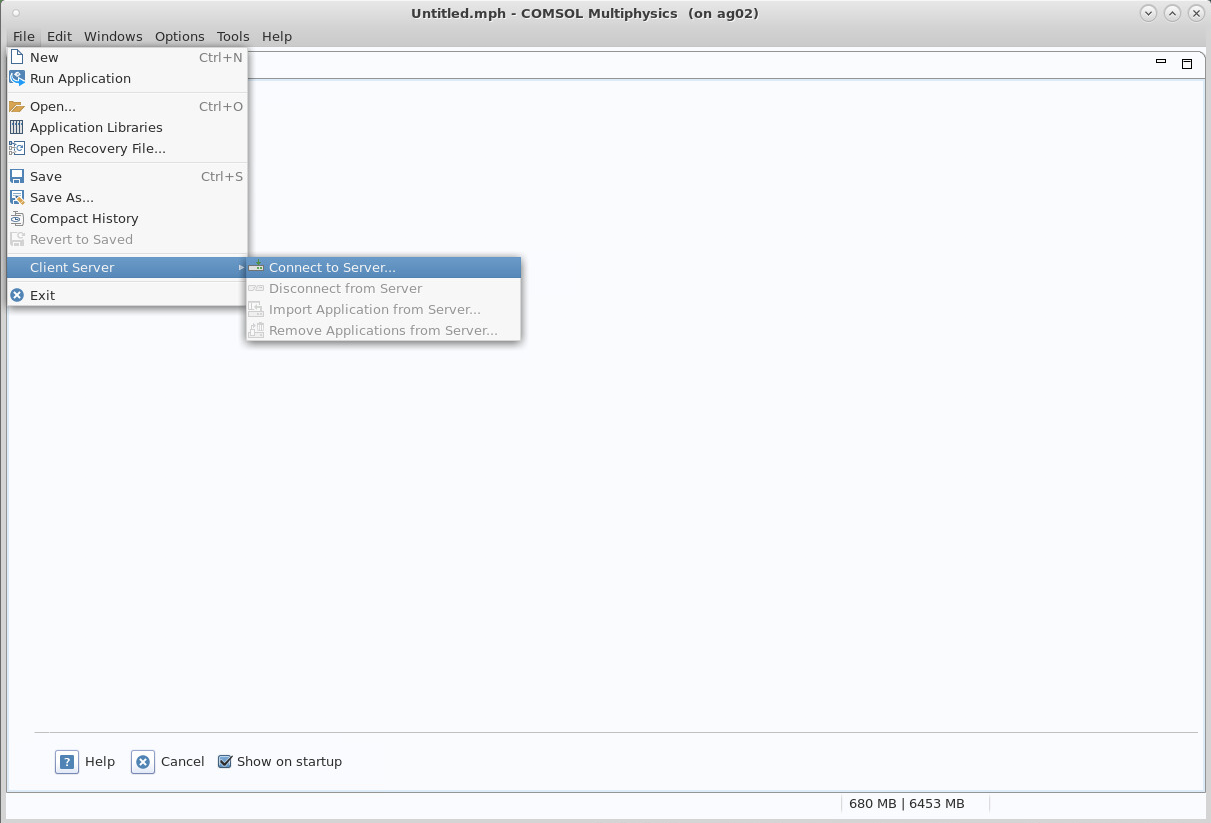
Task: Select Application Libraries menu entry
Action: (x=127, y=127)
